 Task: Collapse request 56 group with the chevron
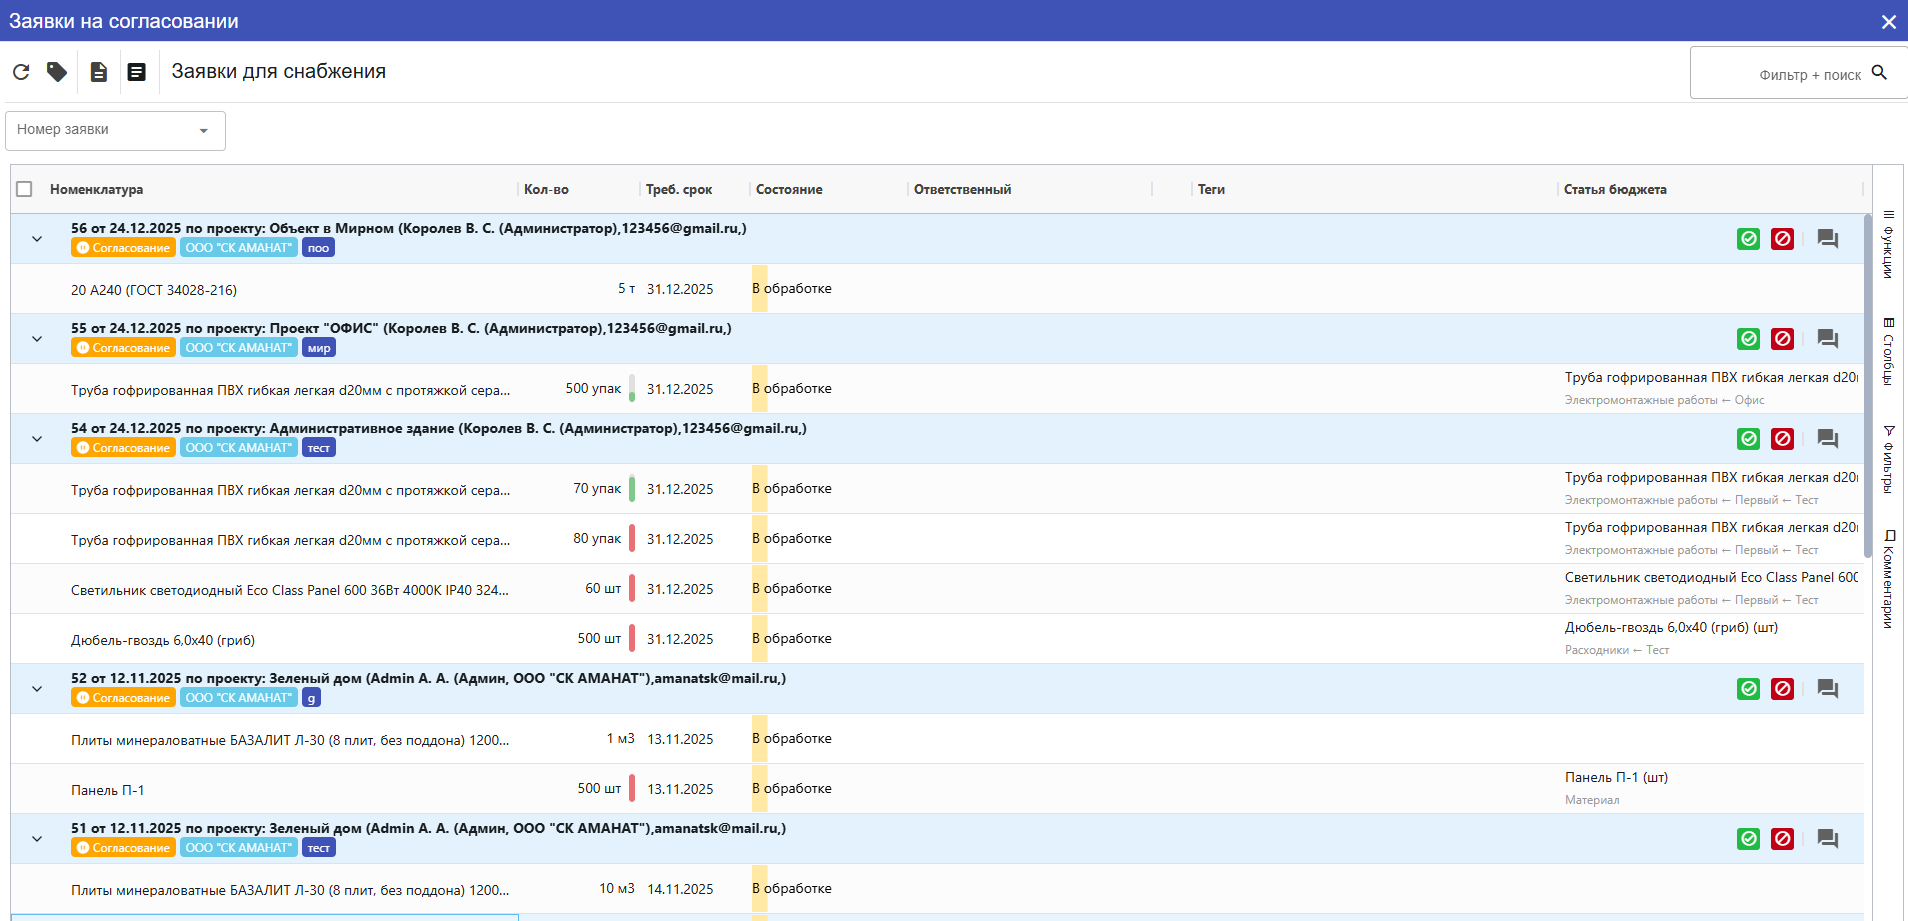[x=37, y=239]
